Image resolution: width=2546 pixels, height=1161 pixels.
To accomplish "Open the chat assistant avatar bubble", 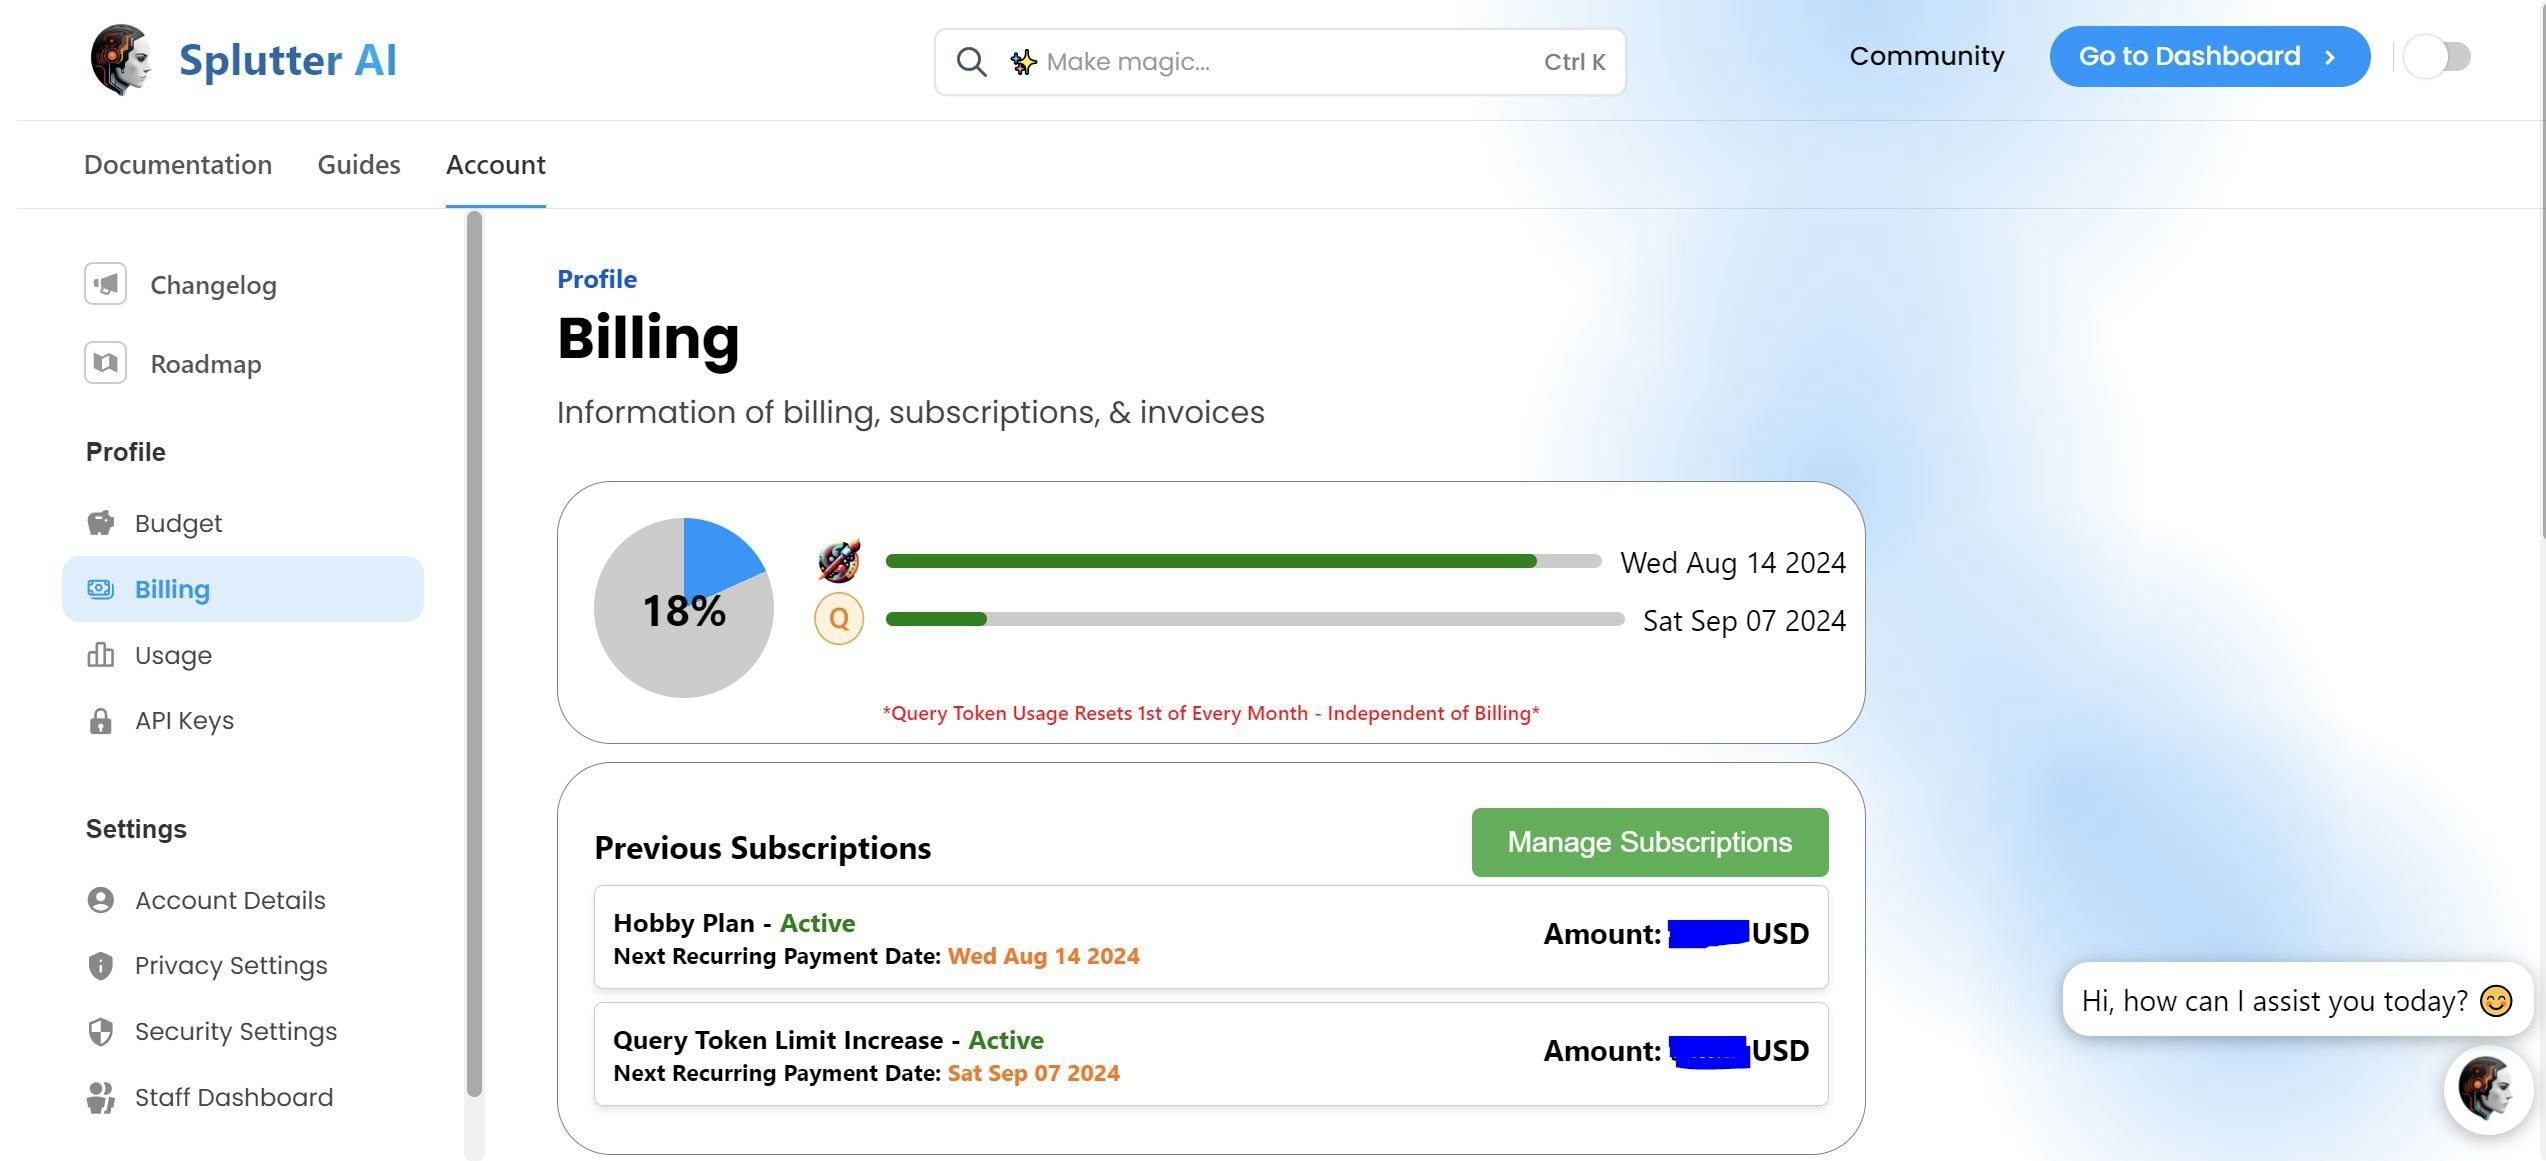I will pos(2488,1089).
